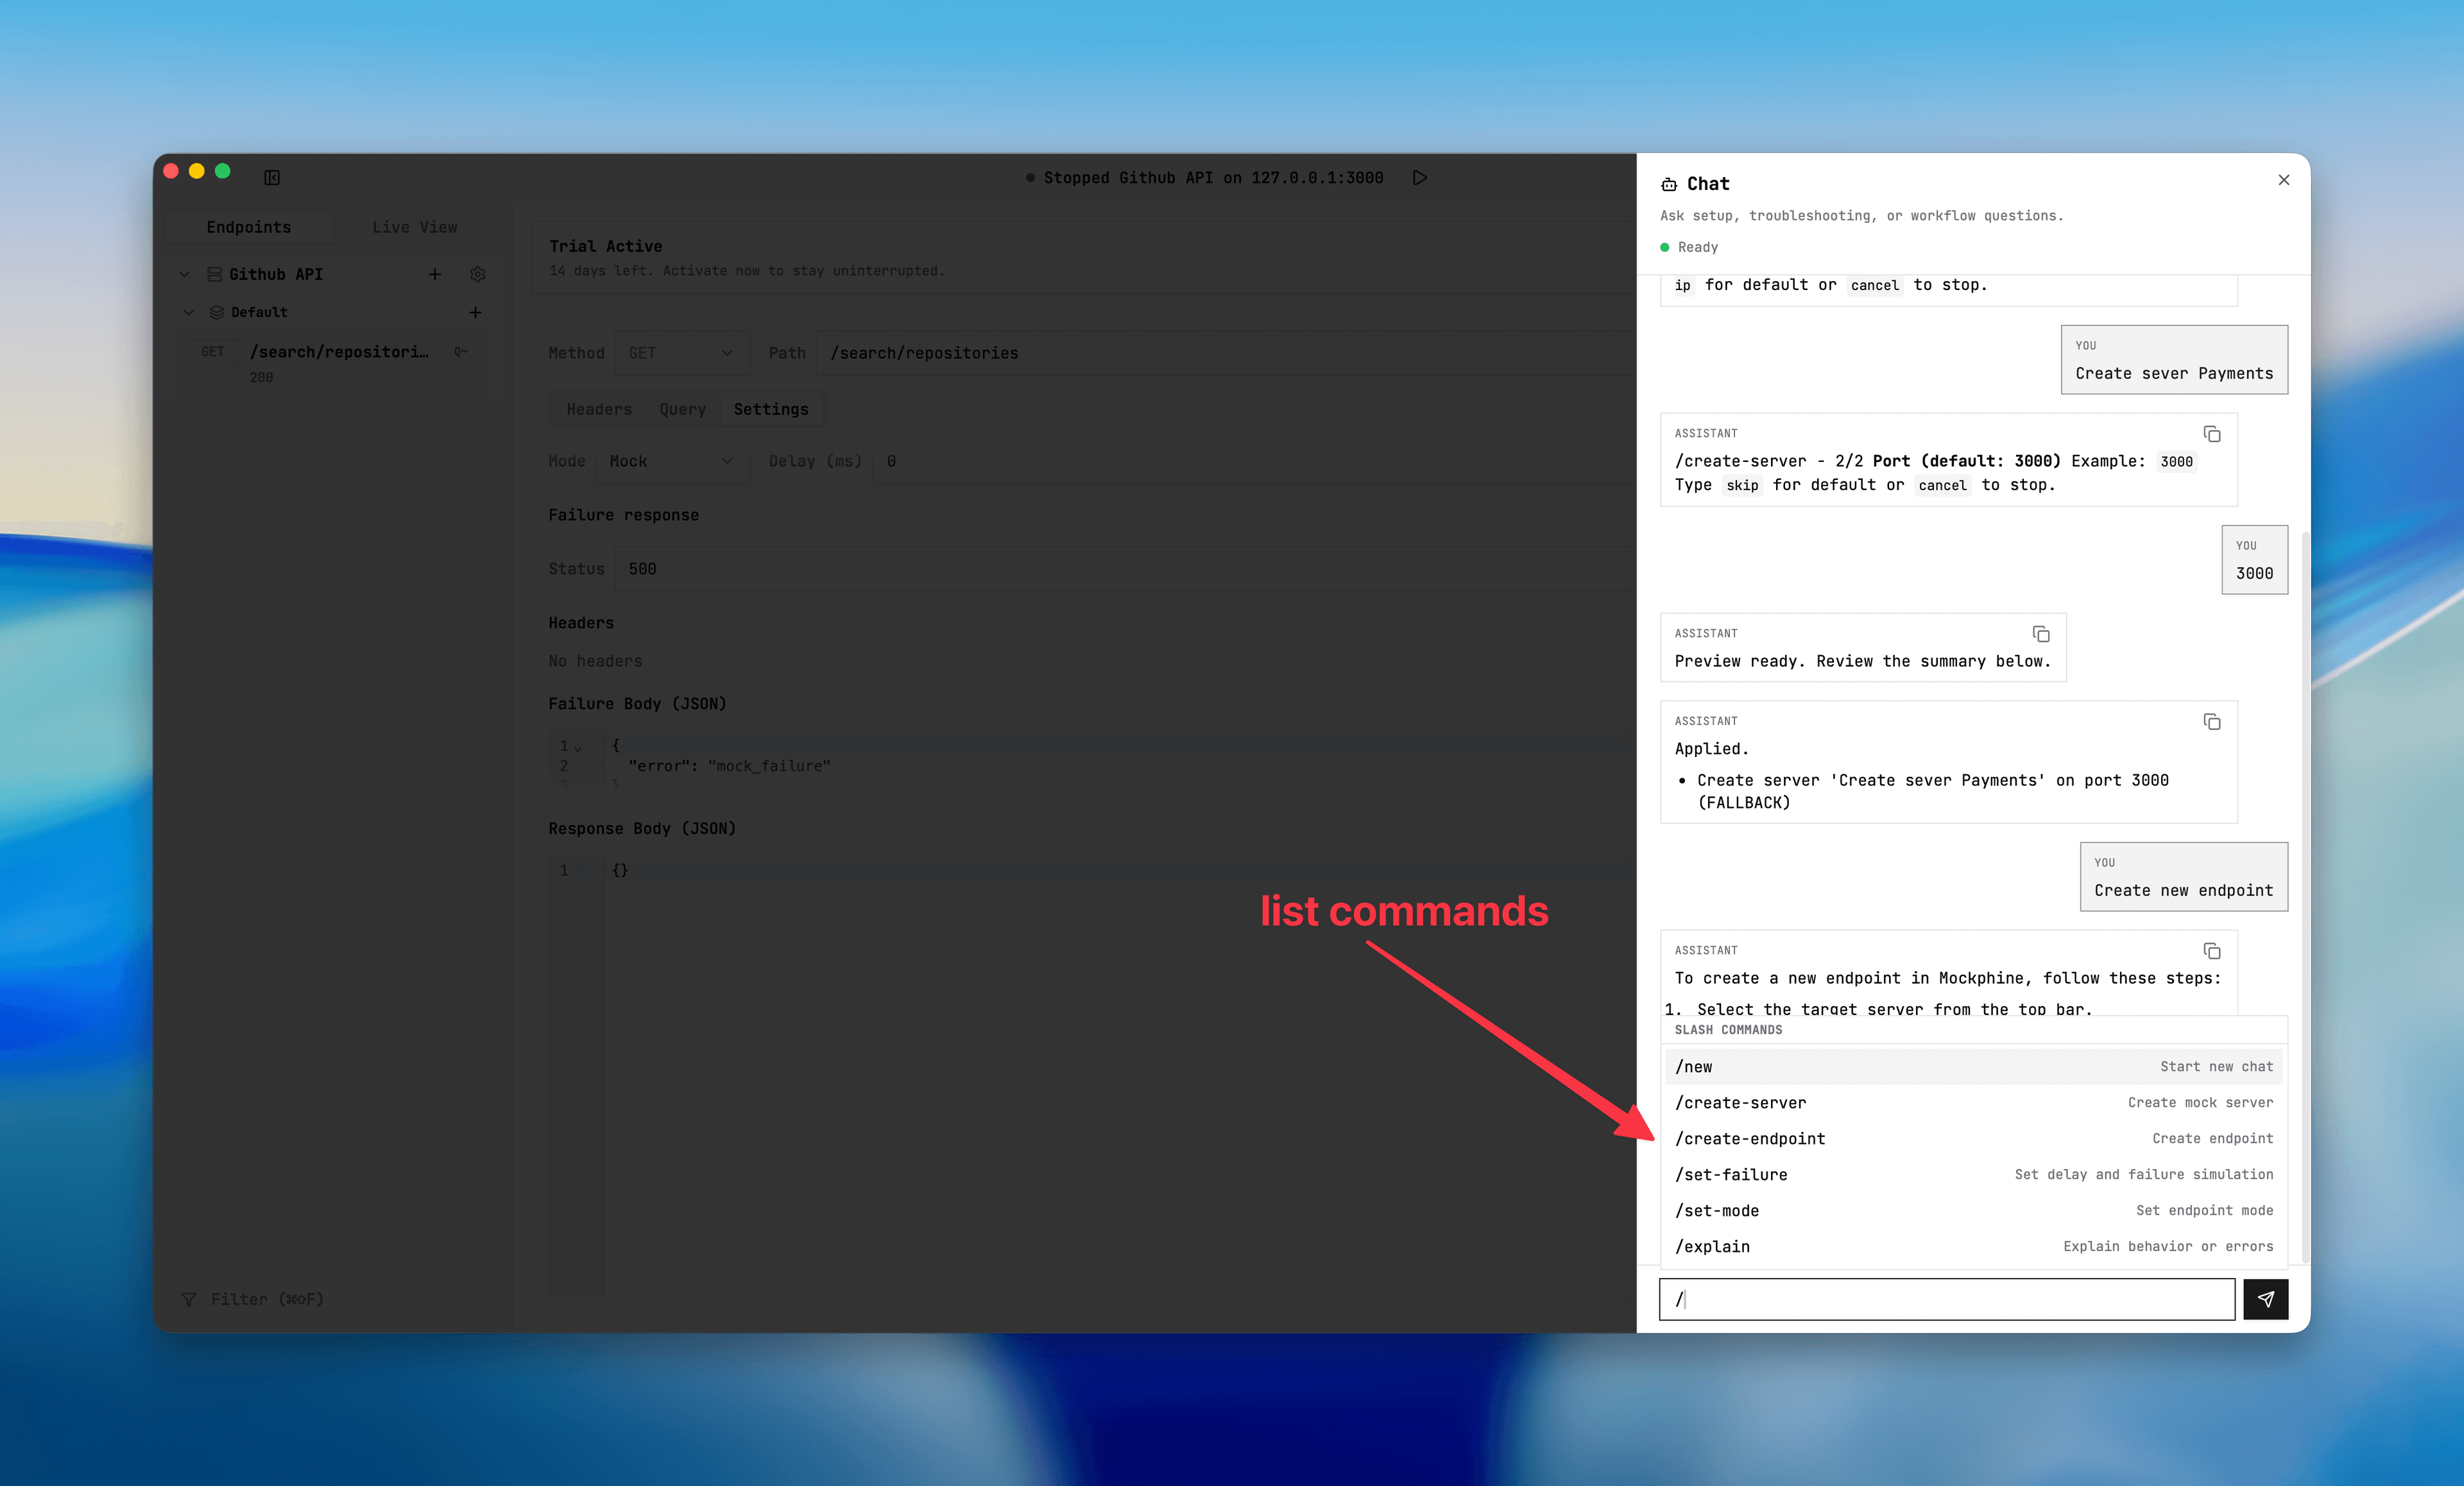The width and height of the screenshot is (2464, 1486).
Task: Add a new group under Github API
Action: [x=435, y=274]
